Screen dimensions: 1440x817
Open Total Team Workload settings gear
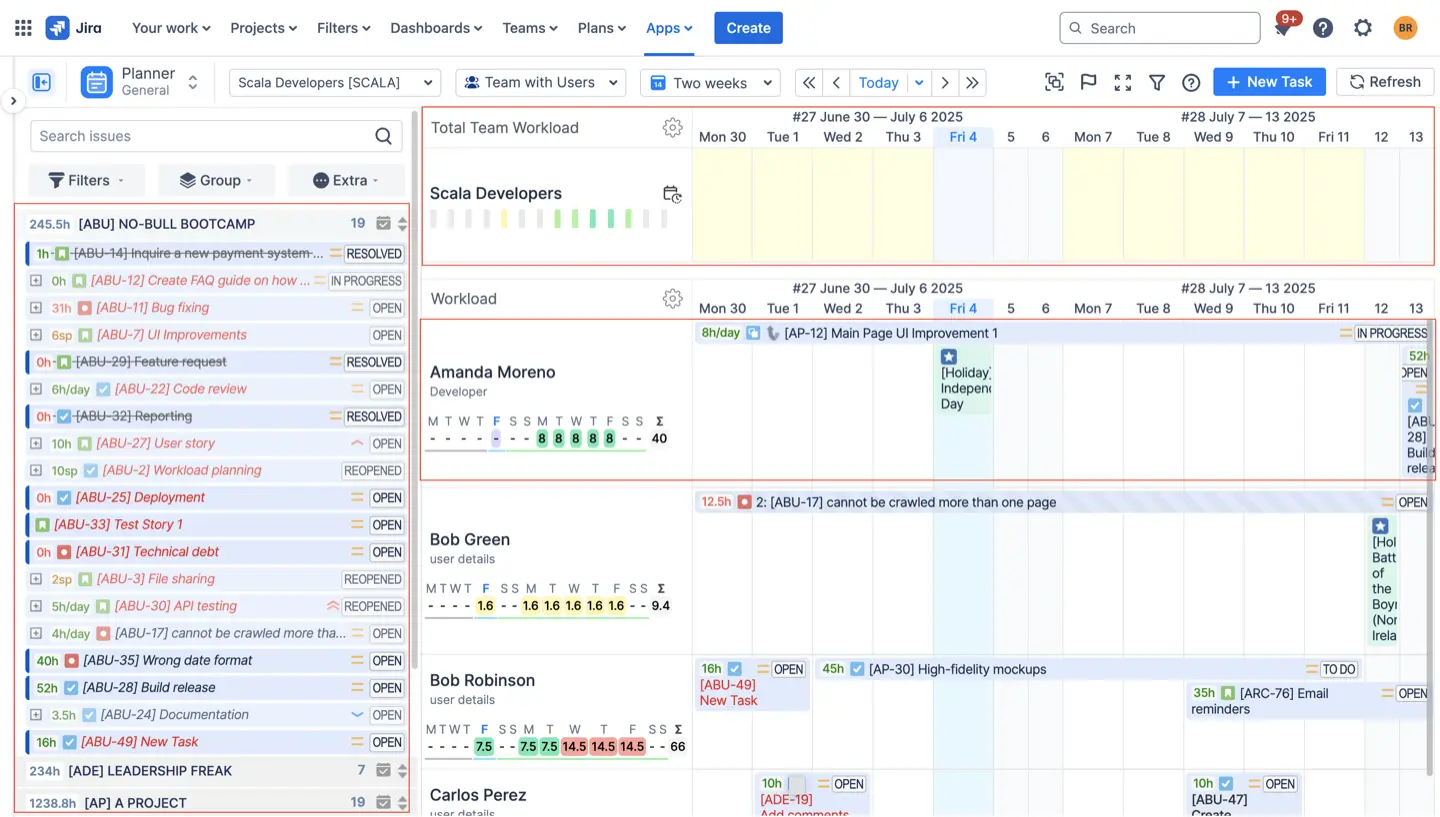673,128
